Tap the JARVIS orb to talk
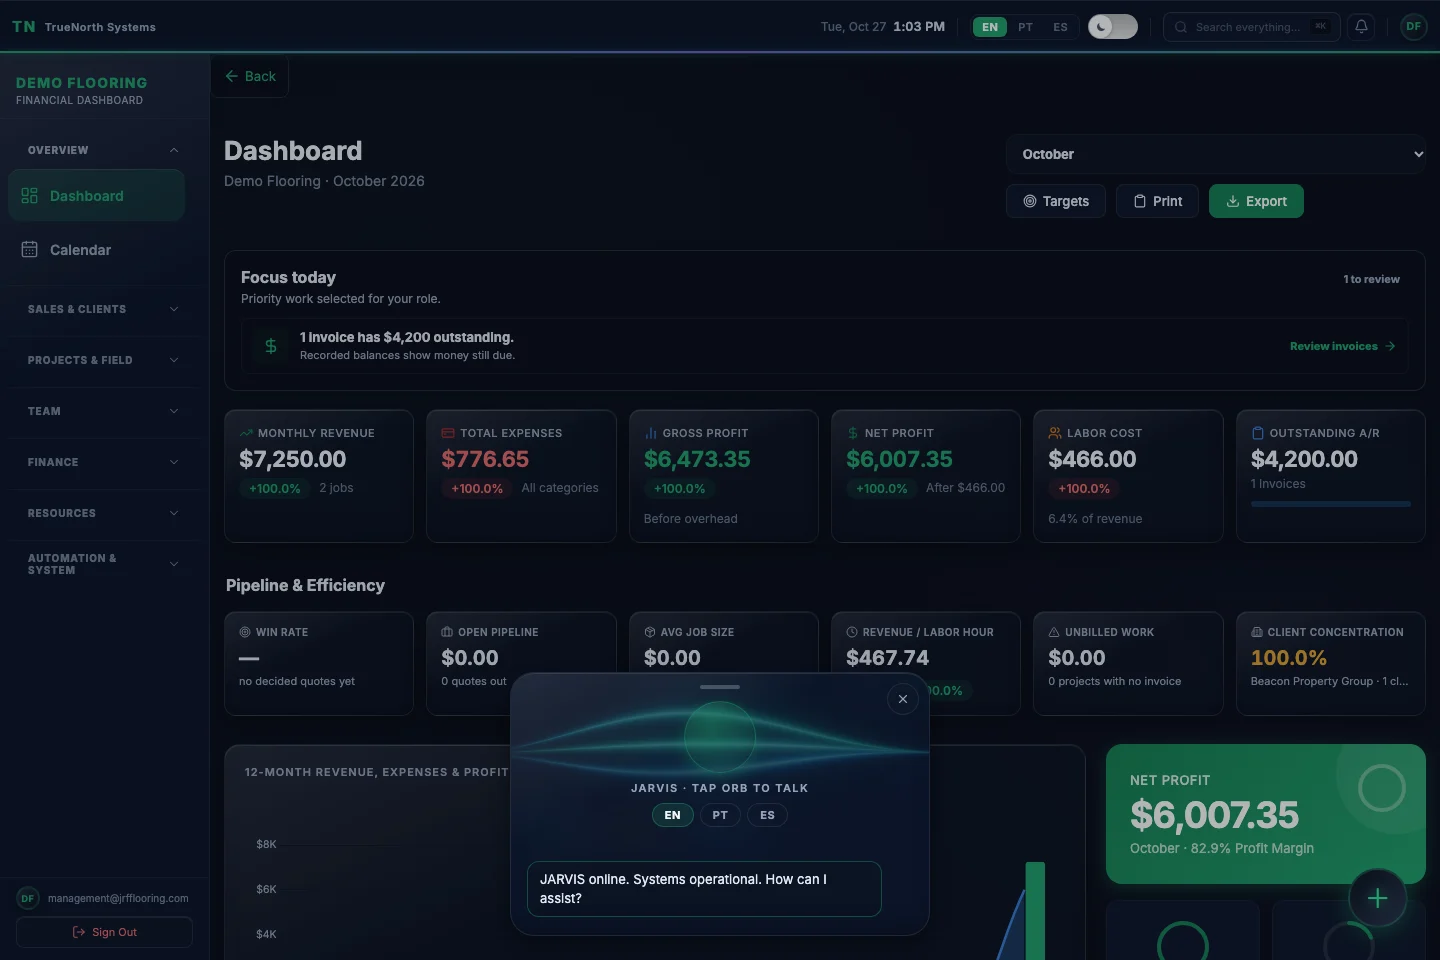This screenshot has height=960, width=1440. click(x=719, y=737)
